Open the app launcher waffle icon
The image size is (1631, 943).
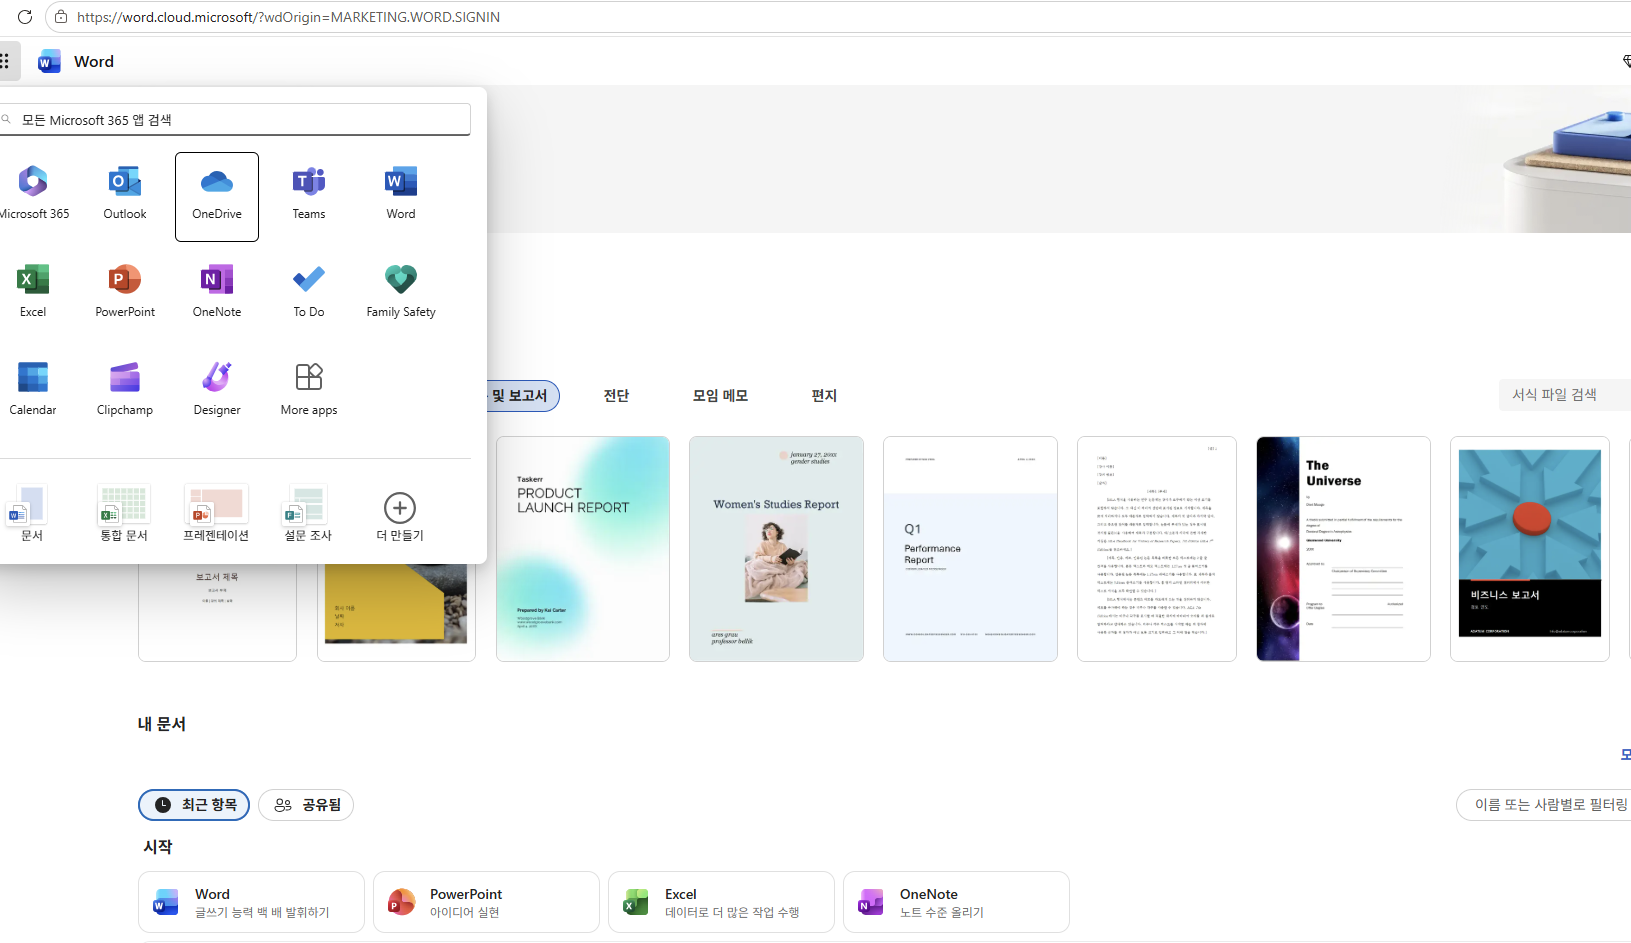pos(5,61)
